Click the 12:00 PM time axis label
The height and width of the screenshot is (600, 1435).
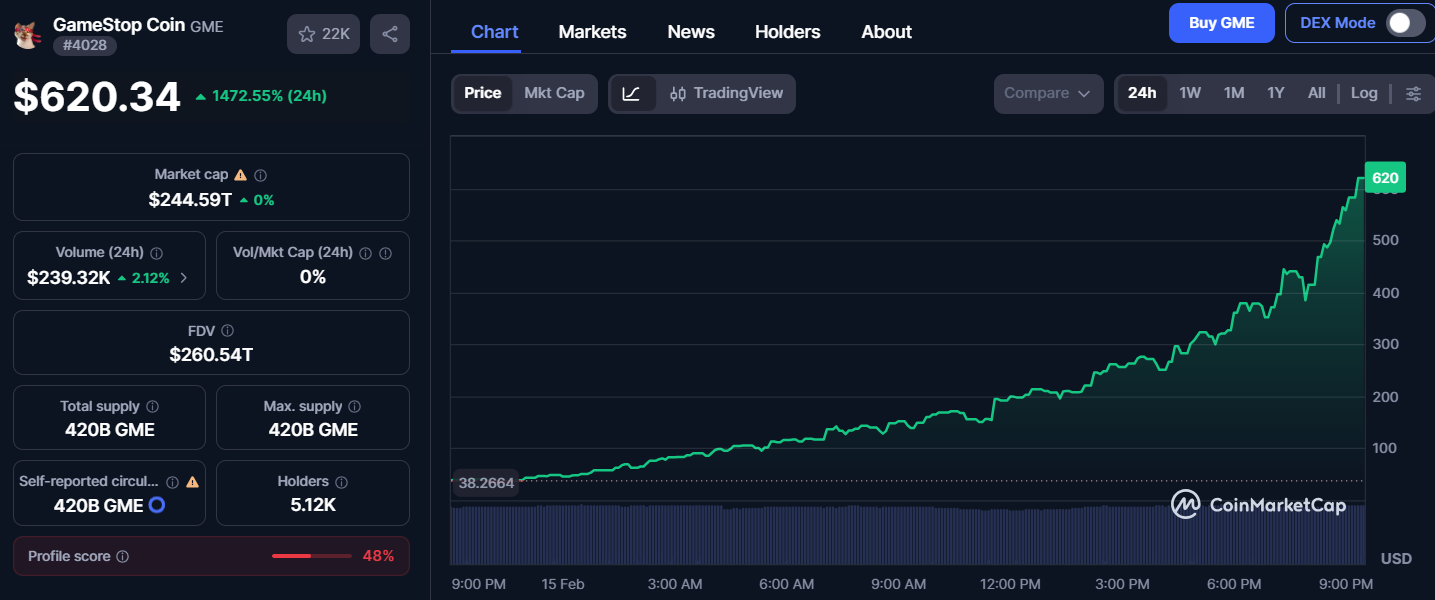1010,584
